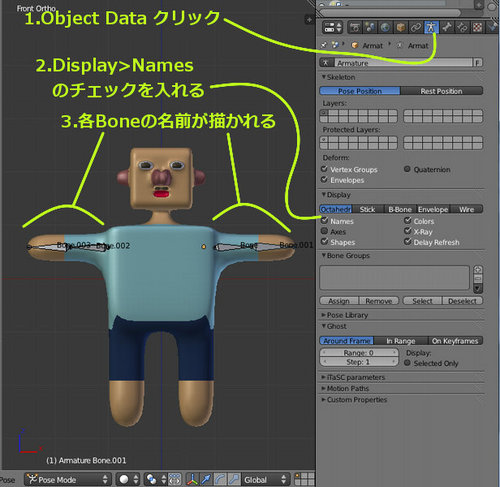Select the Object Data armature icon
Image resolution: width=500 pixels, height=487 pixels.
pyautogui.click(x=431, y=28)
